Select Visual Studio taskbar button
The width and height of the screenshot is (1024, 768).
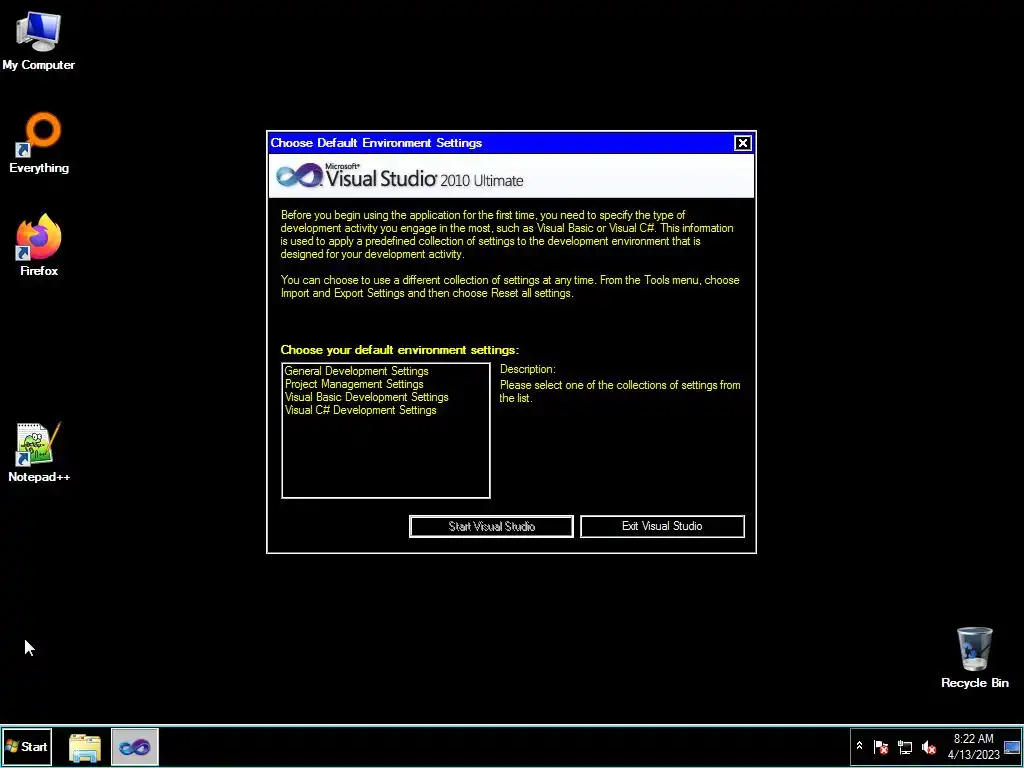click(x=135, y=747)
